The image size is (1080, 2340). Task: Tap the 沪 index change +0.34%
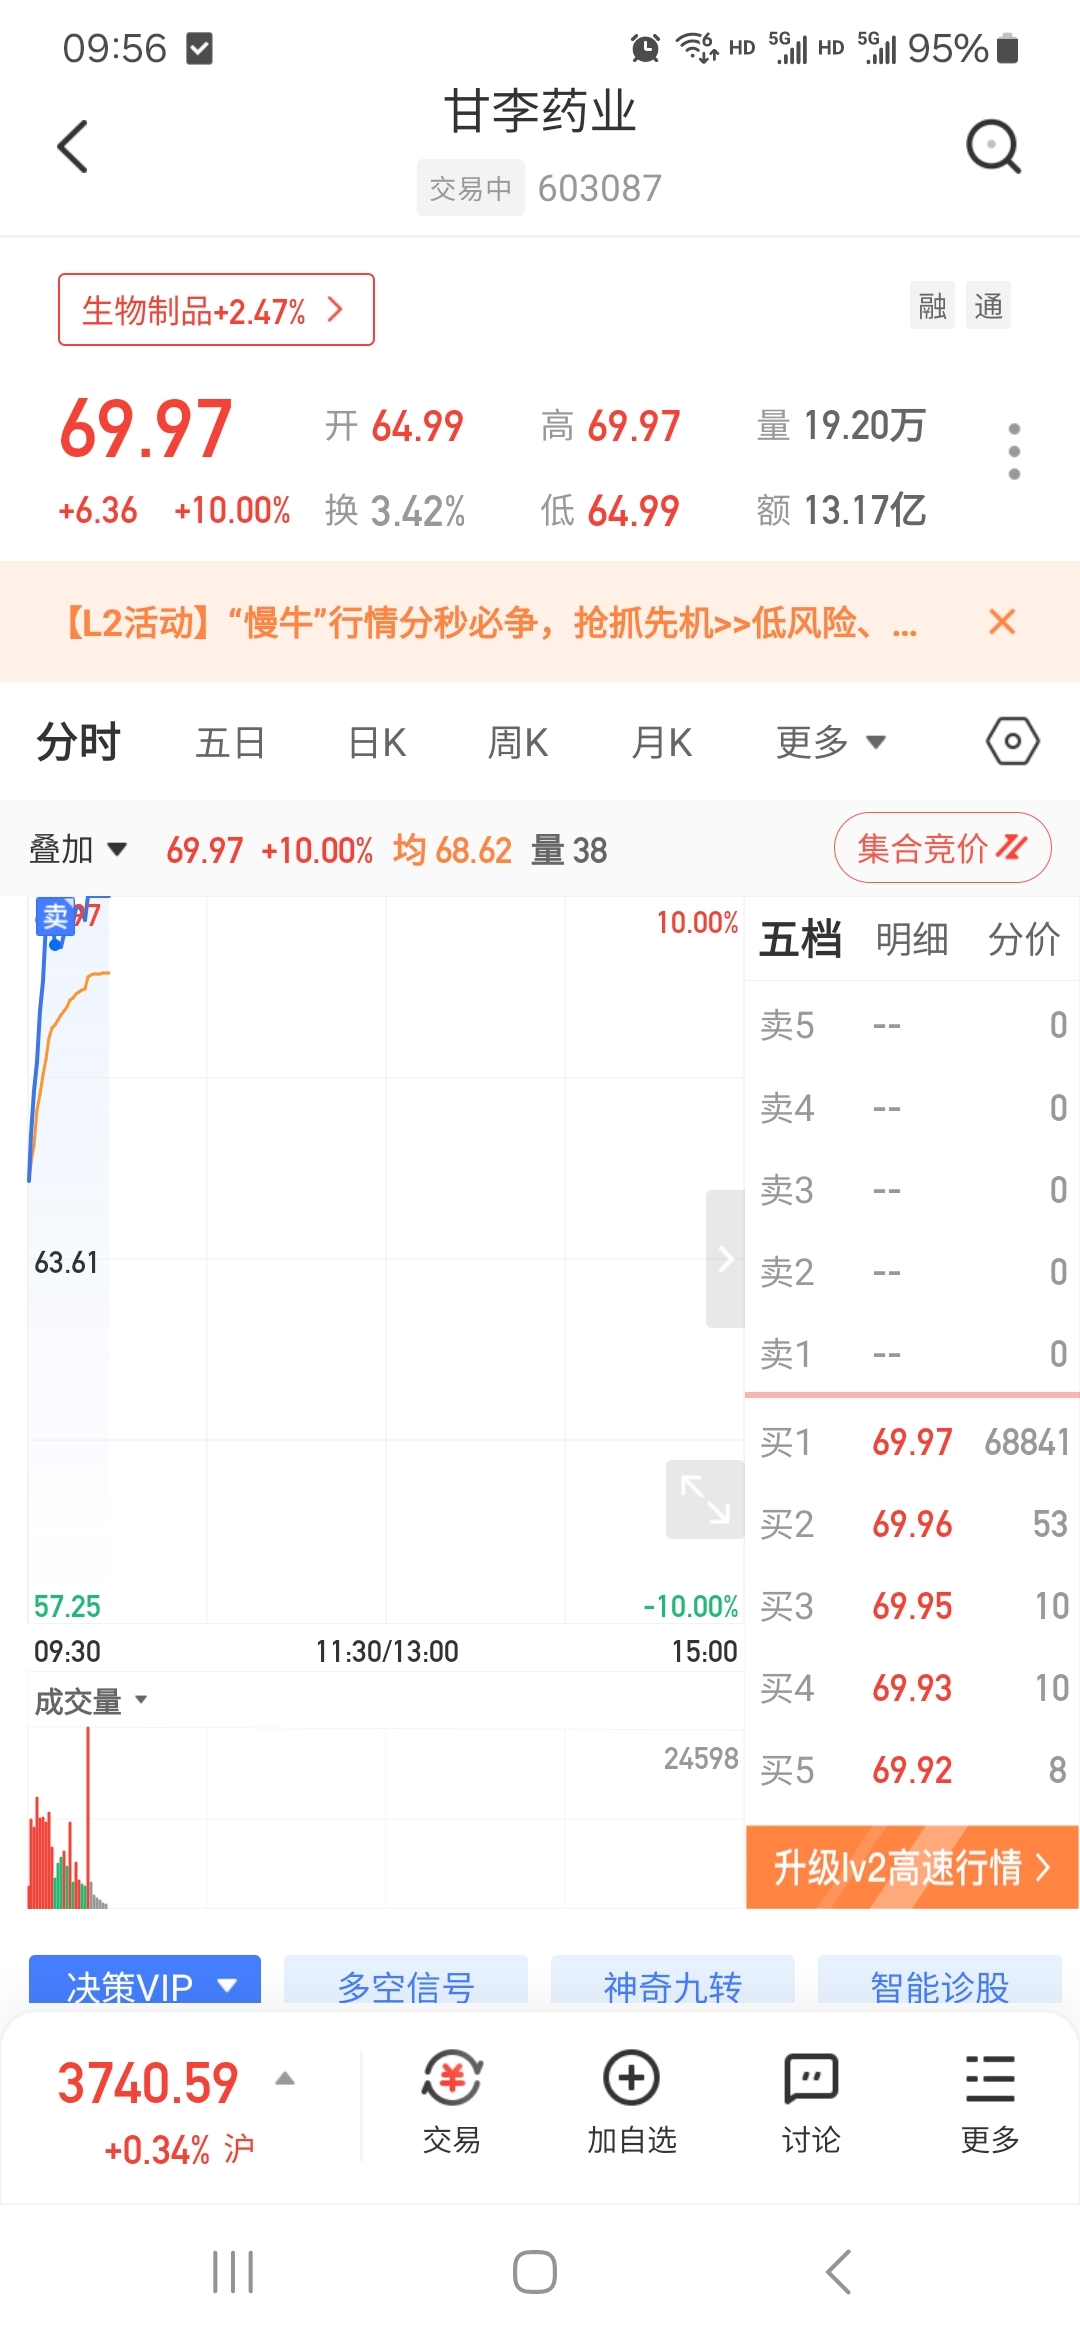pyautogui.click(x=180, y=2149)
